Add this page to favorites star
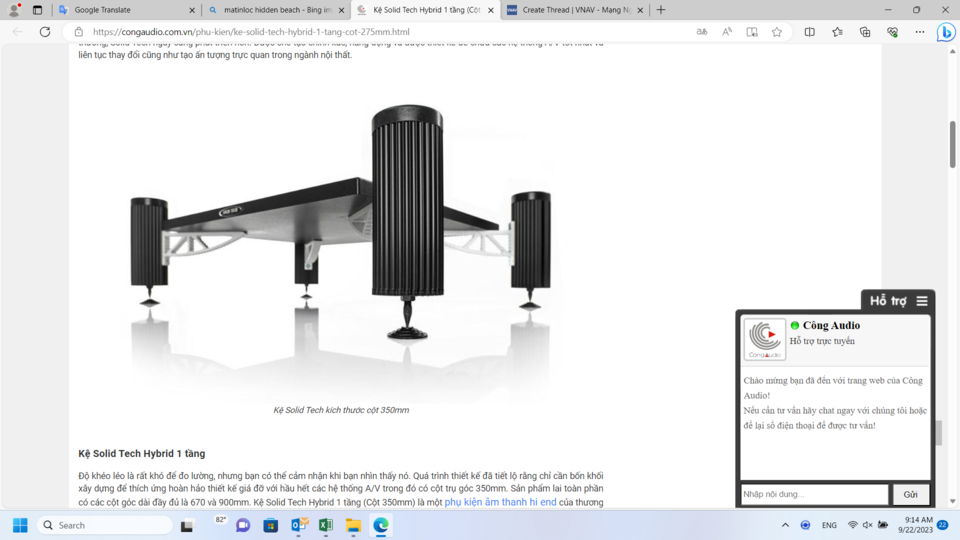Image resolution: width=960 pixels, height=540 pixels. tap(776, 32)
